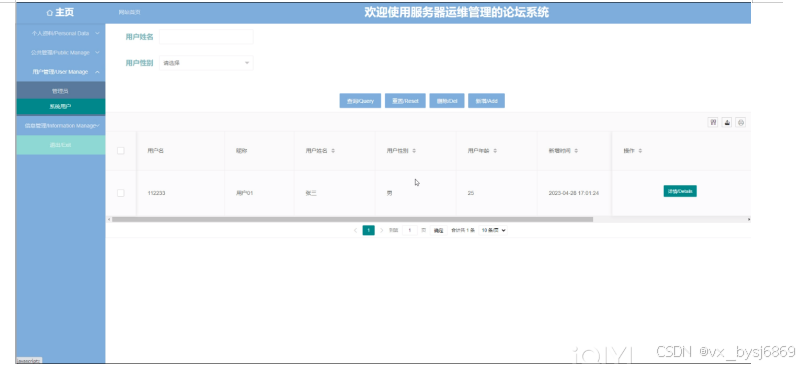
Task: Open the 10条/页 page size dropdown
Action: point(493,230)
